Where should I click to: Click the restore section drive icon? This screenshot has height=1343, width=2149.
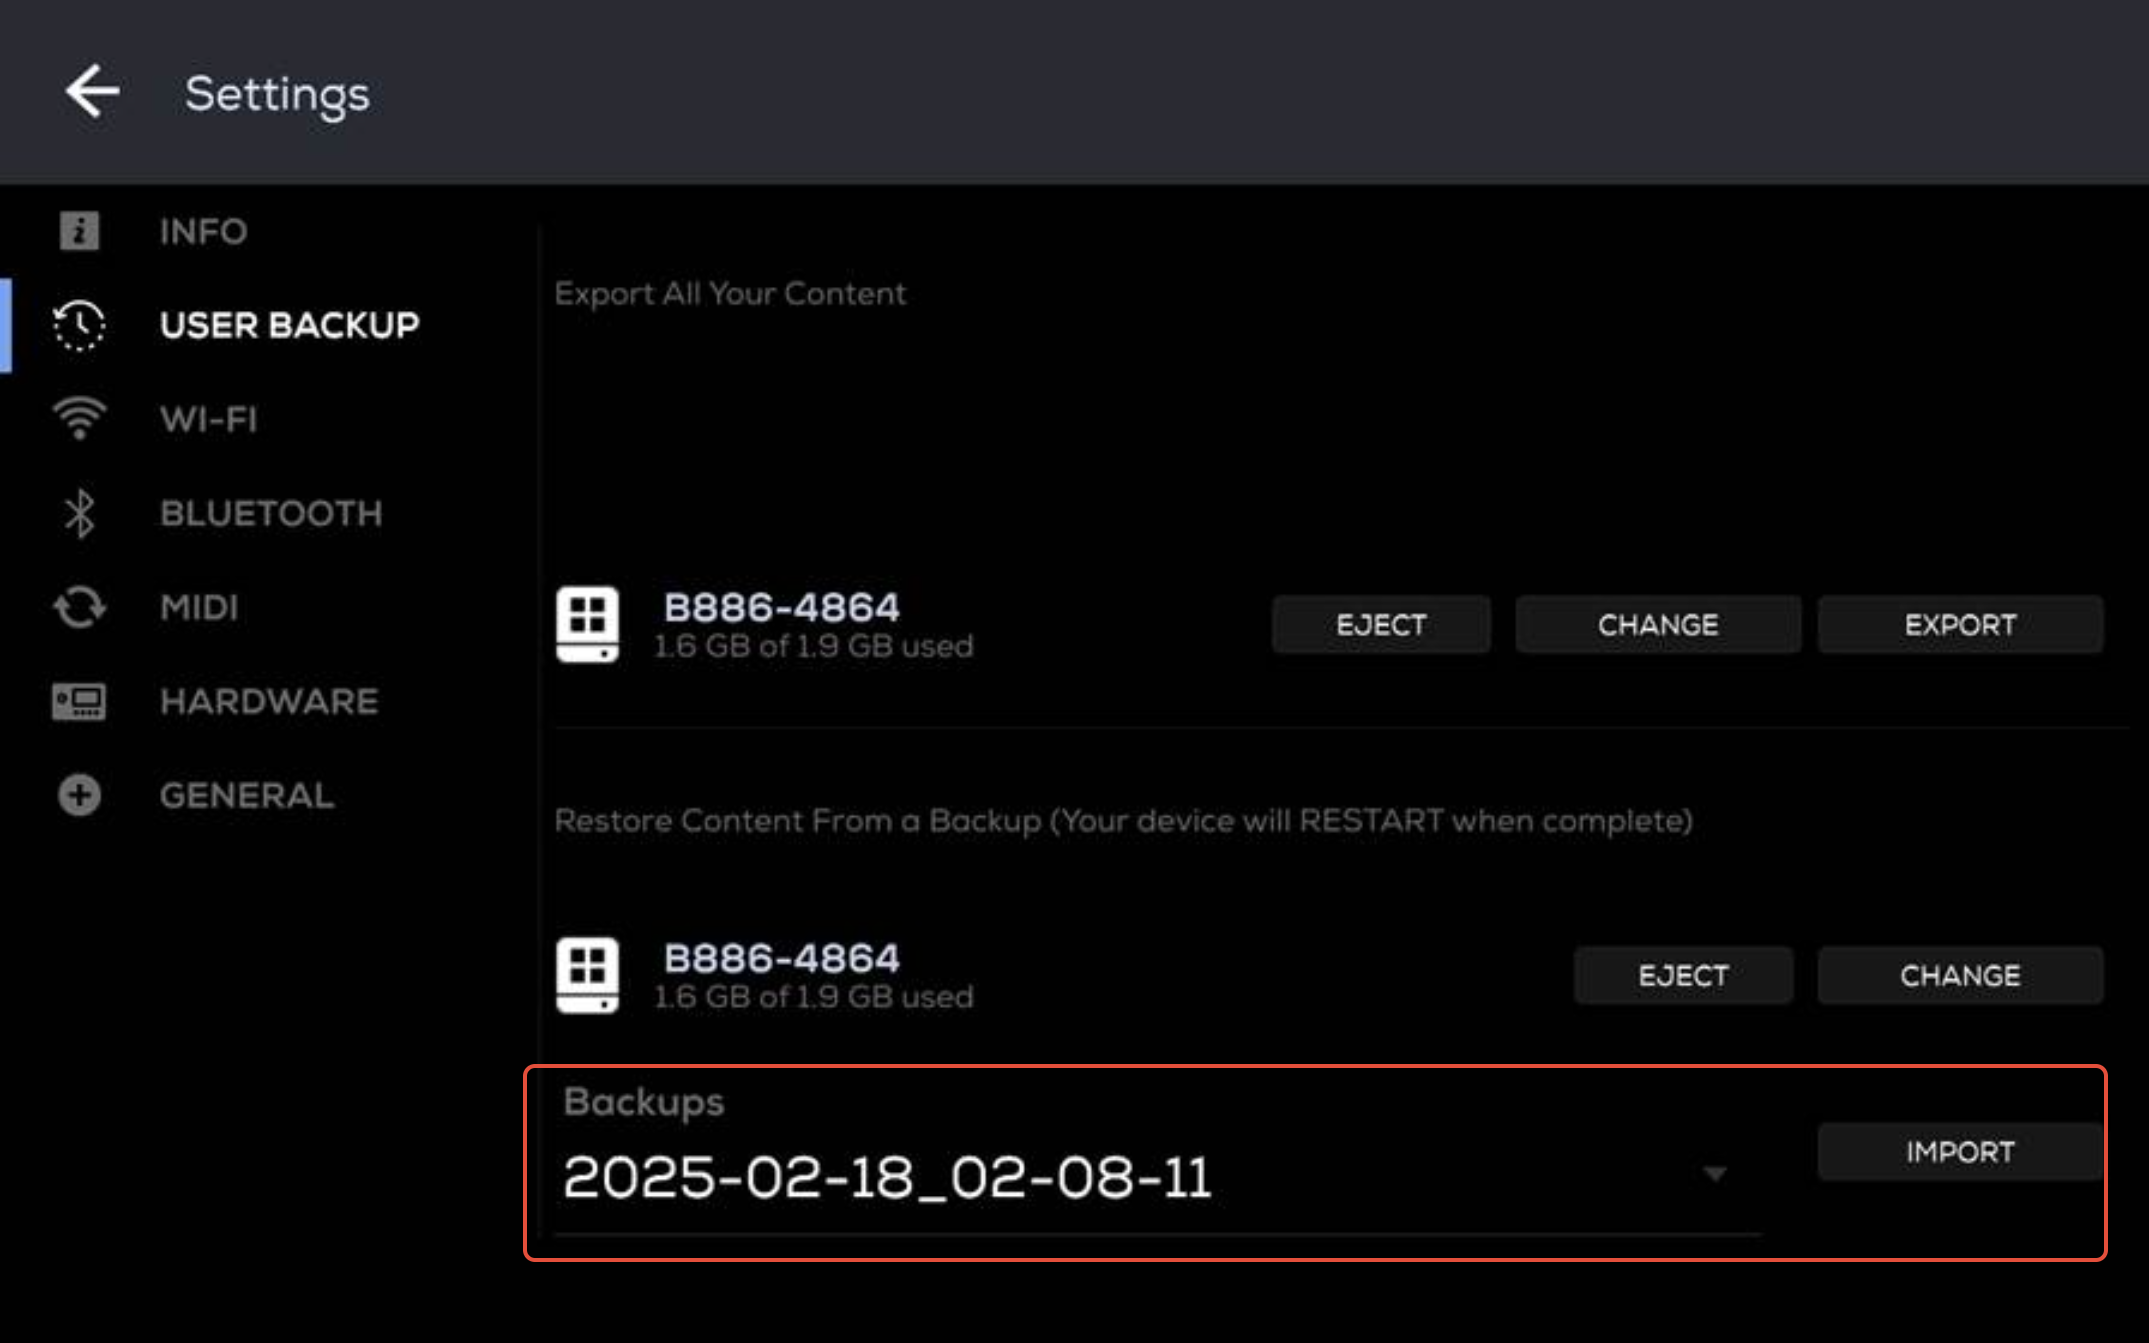click(587, 975)
